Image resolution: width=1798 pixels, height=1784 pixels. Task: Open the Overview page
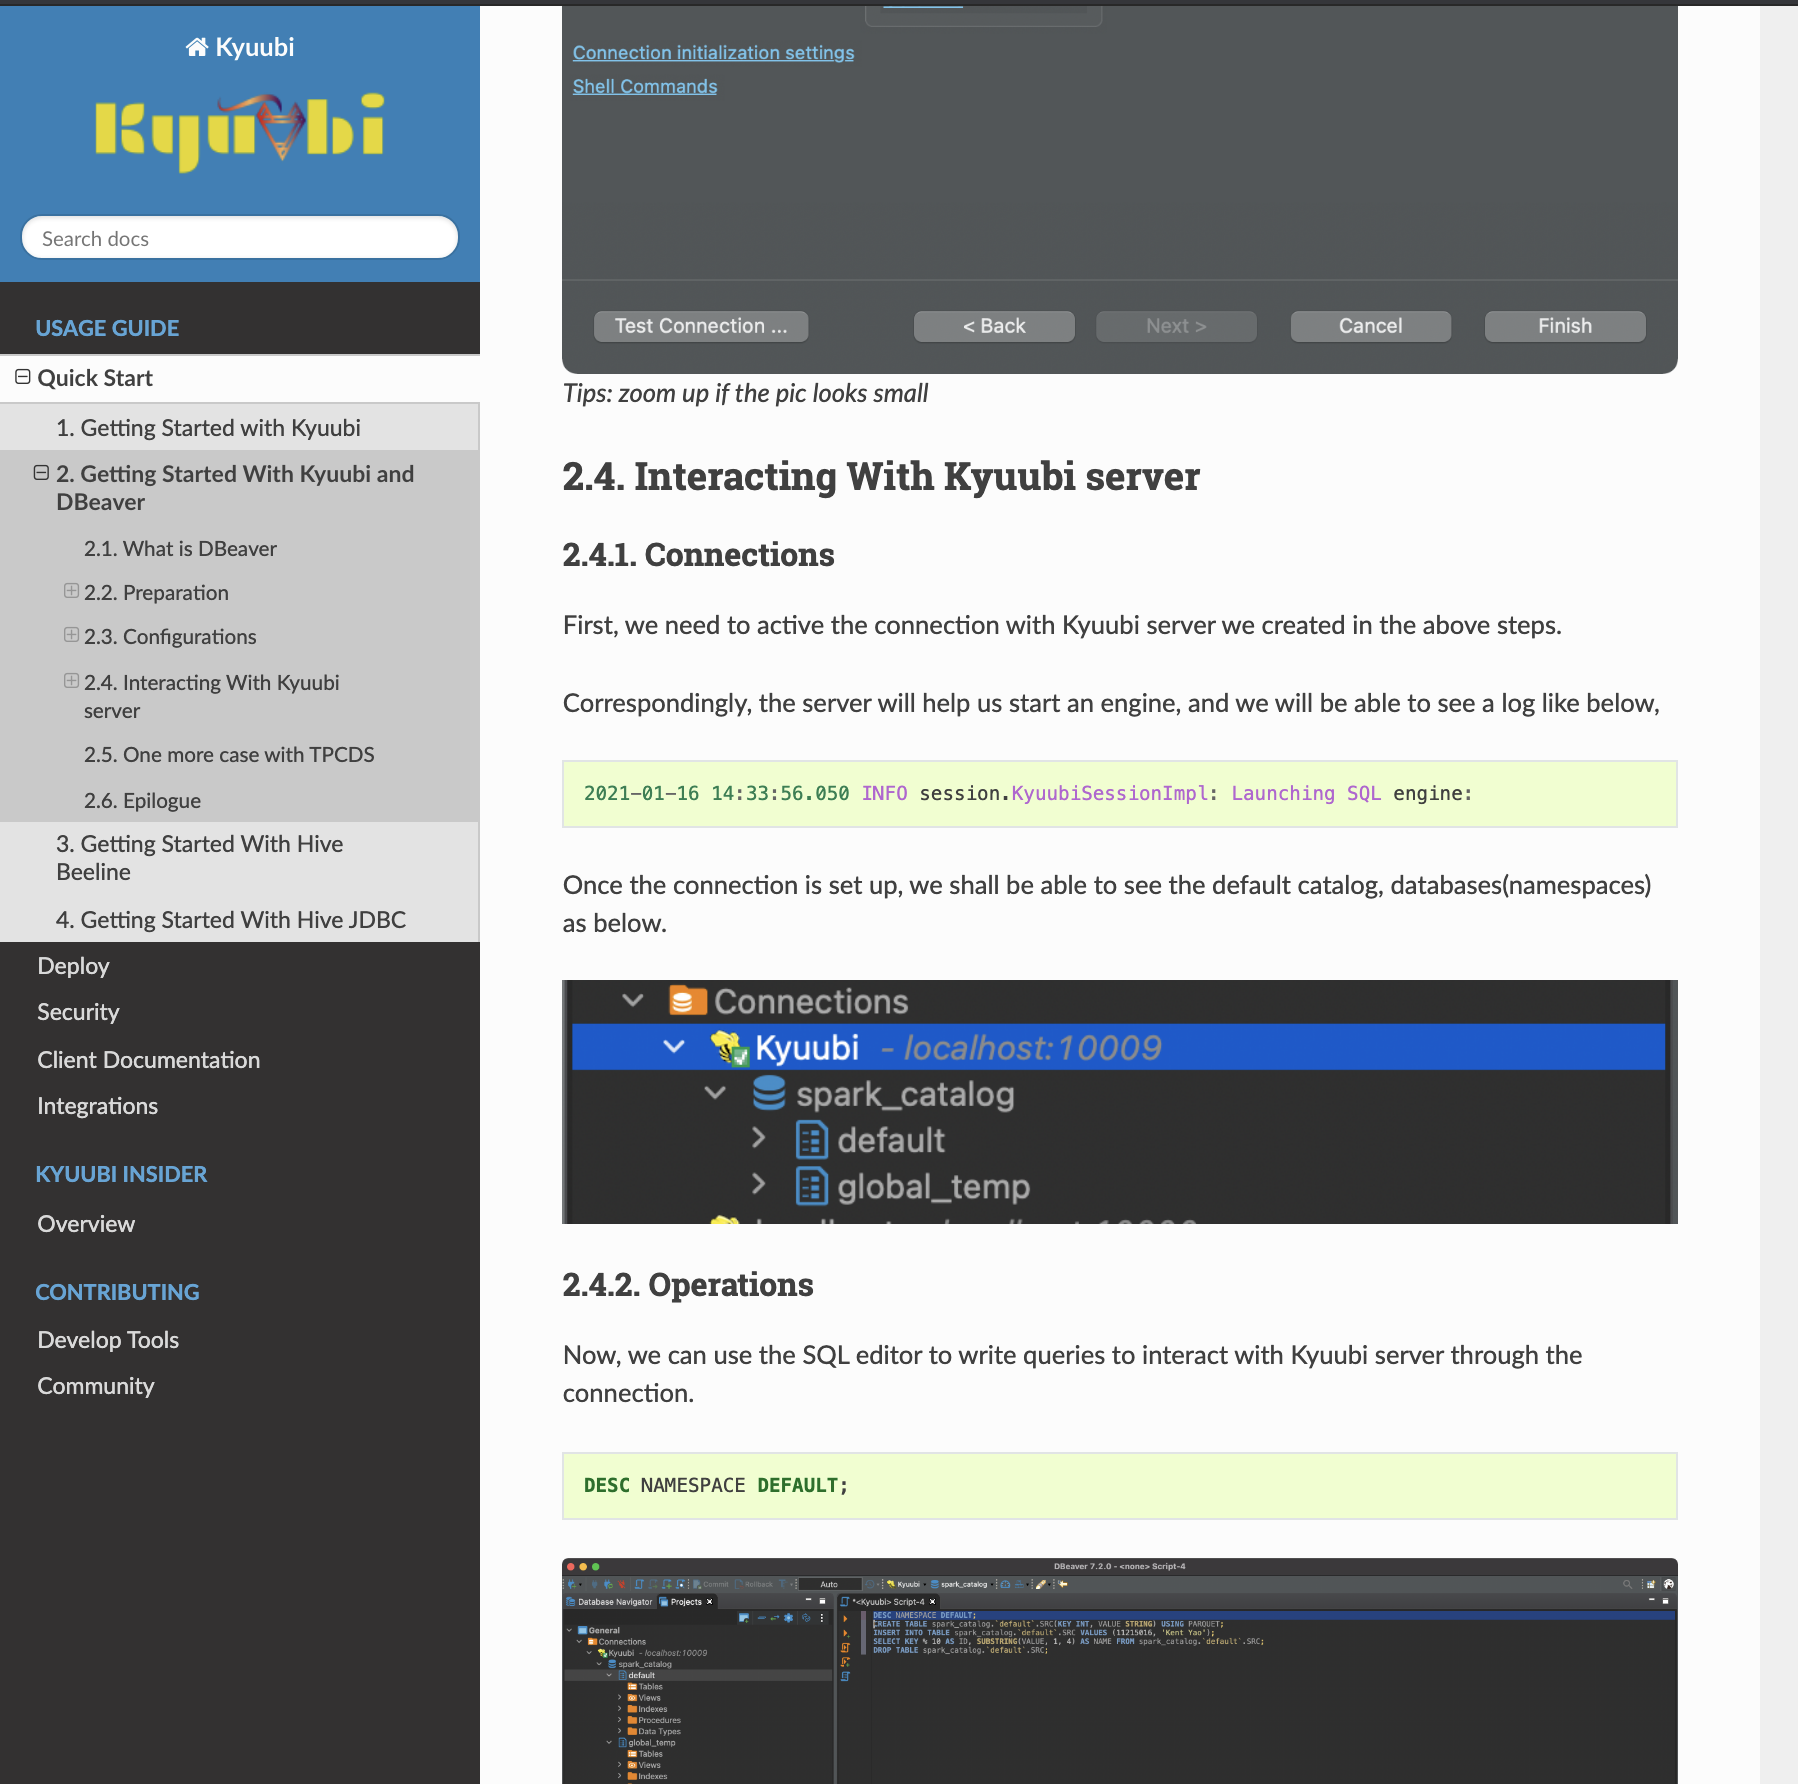tap(86, 1224)
